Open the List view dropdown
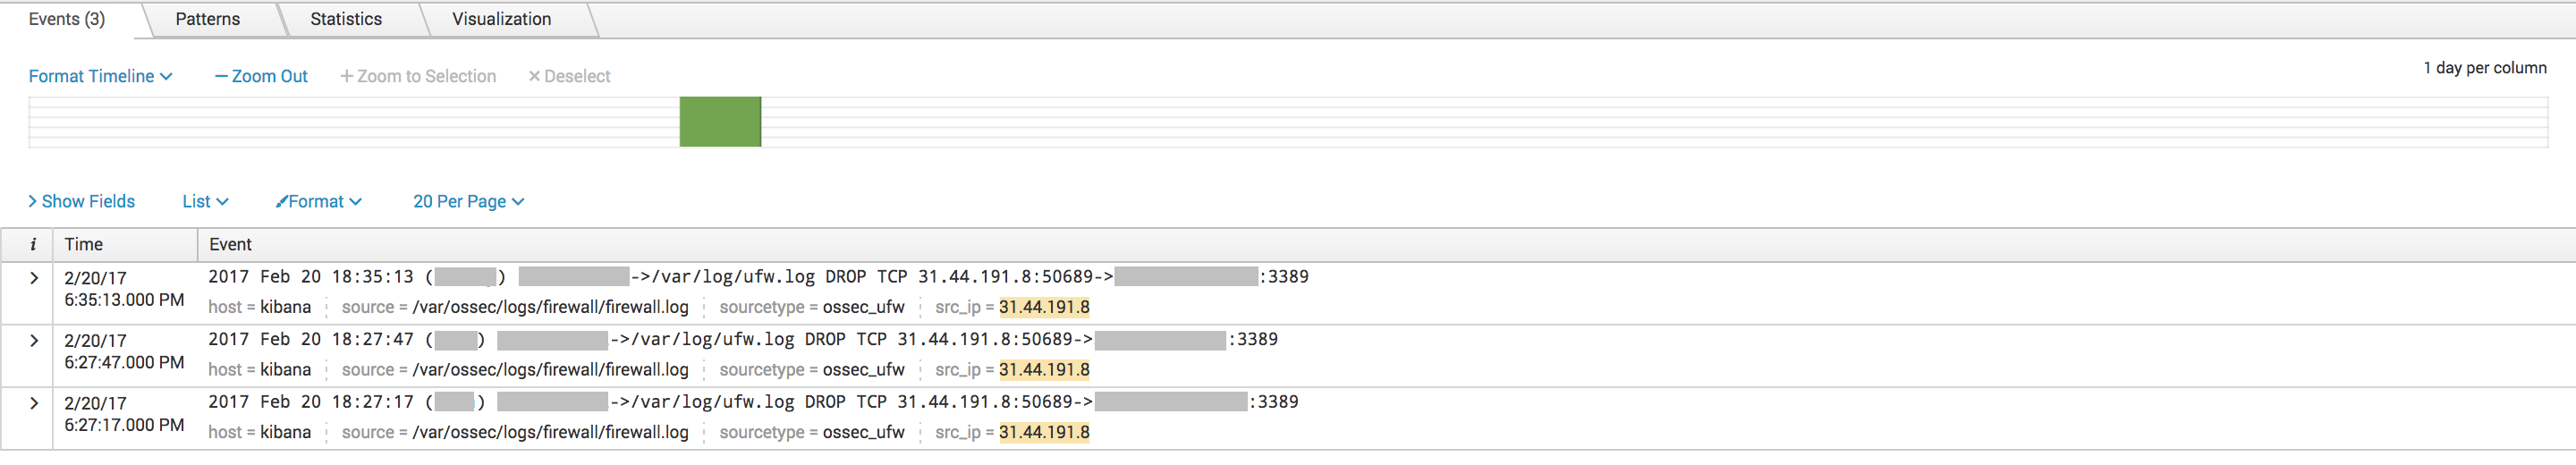 pyautogui.click(x=205, y=201)
